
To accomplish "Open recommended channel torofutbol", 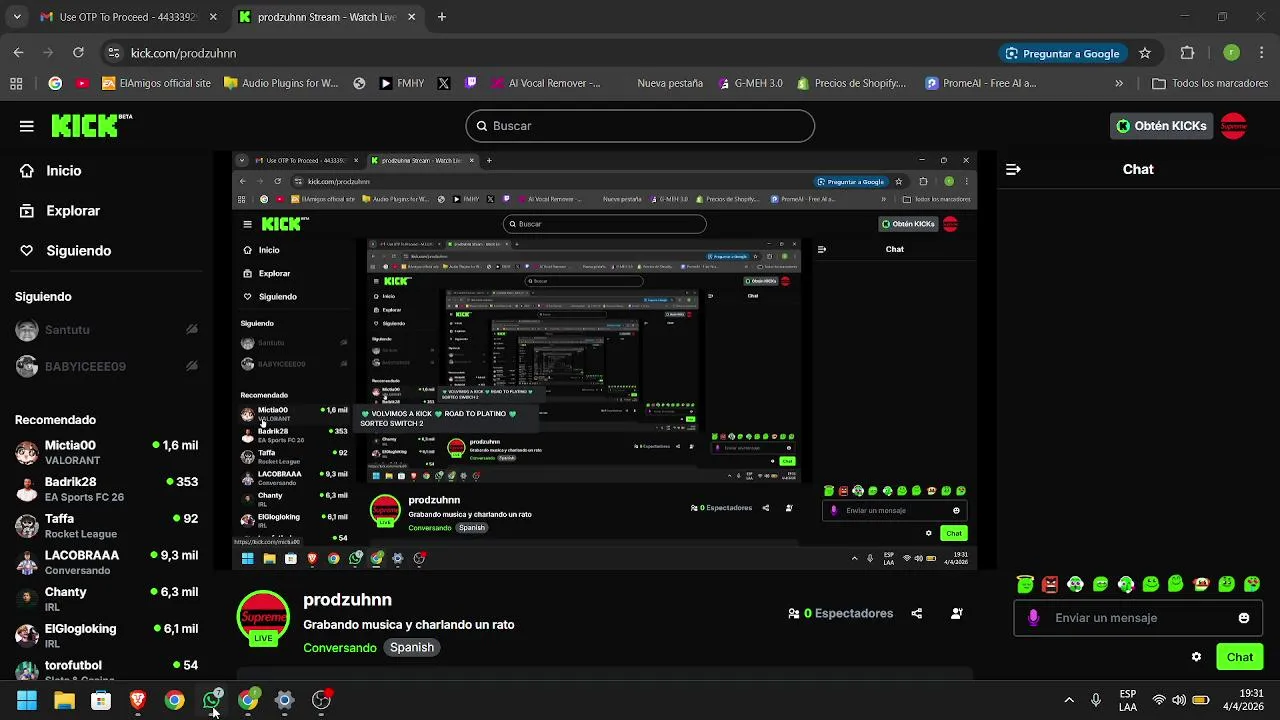I will tap(106, 669).
